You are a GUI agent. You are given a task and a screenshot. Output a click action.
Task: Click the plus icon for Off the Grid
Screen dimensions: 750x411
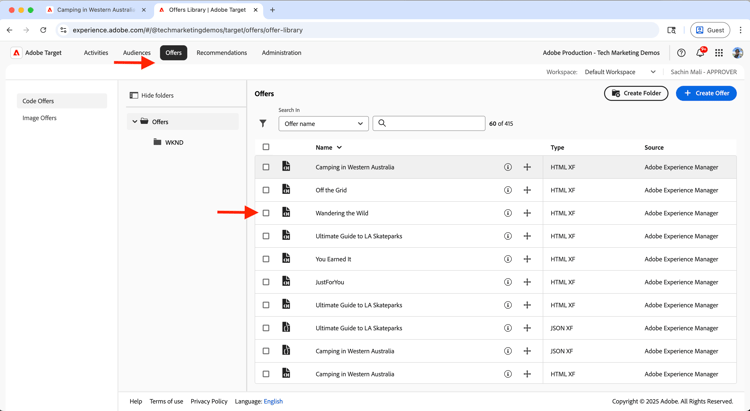pos(527,190)
